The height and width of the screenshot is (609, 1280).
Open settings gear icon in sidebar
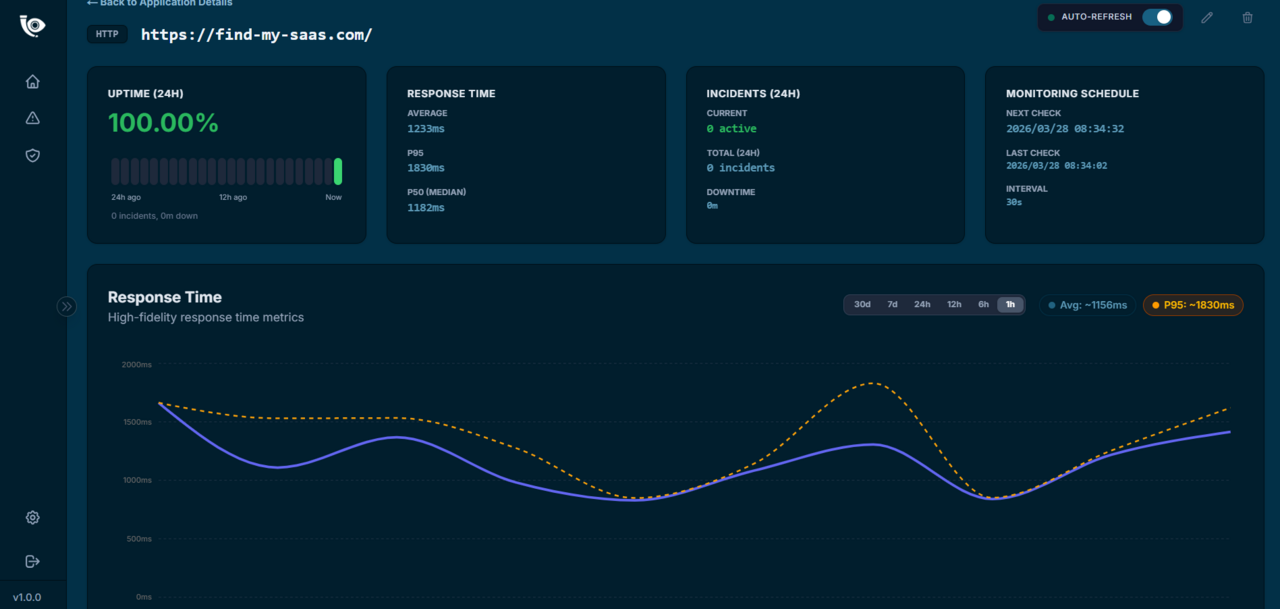point(33,517)
